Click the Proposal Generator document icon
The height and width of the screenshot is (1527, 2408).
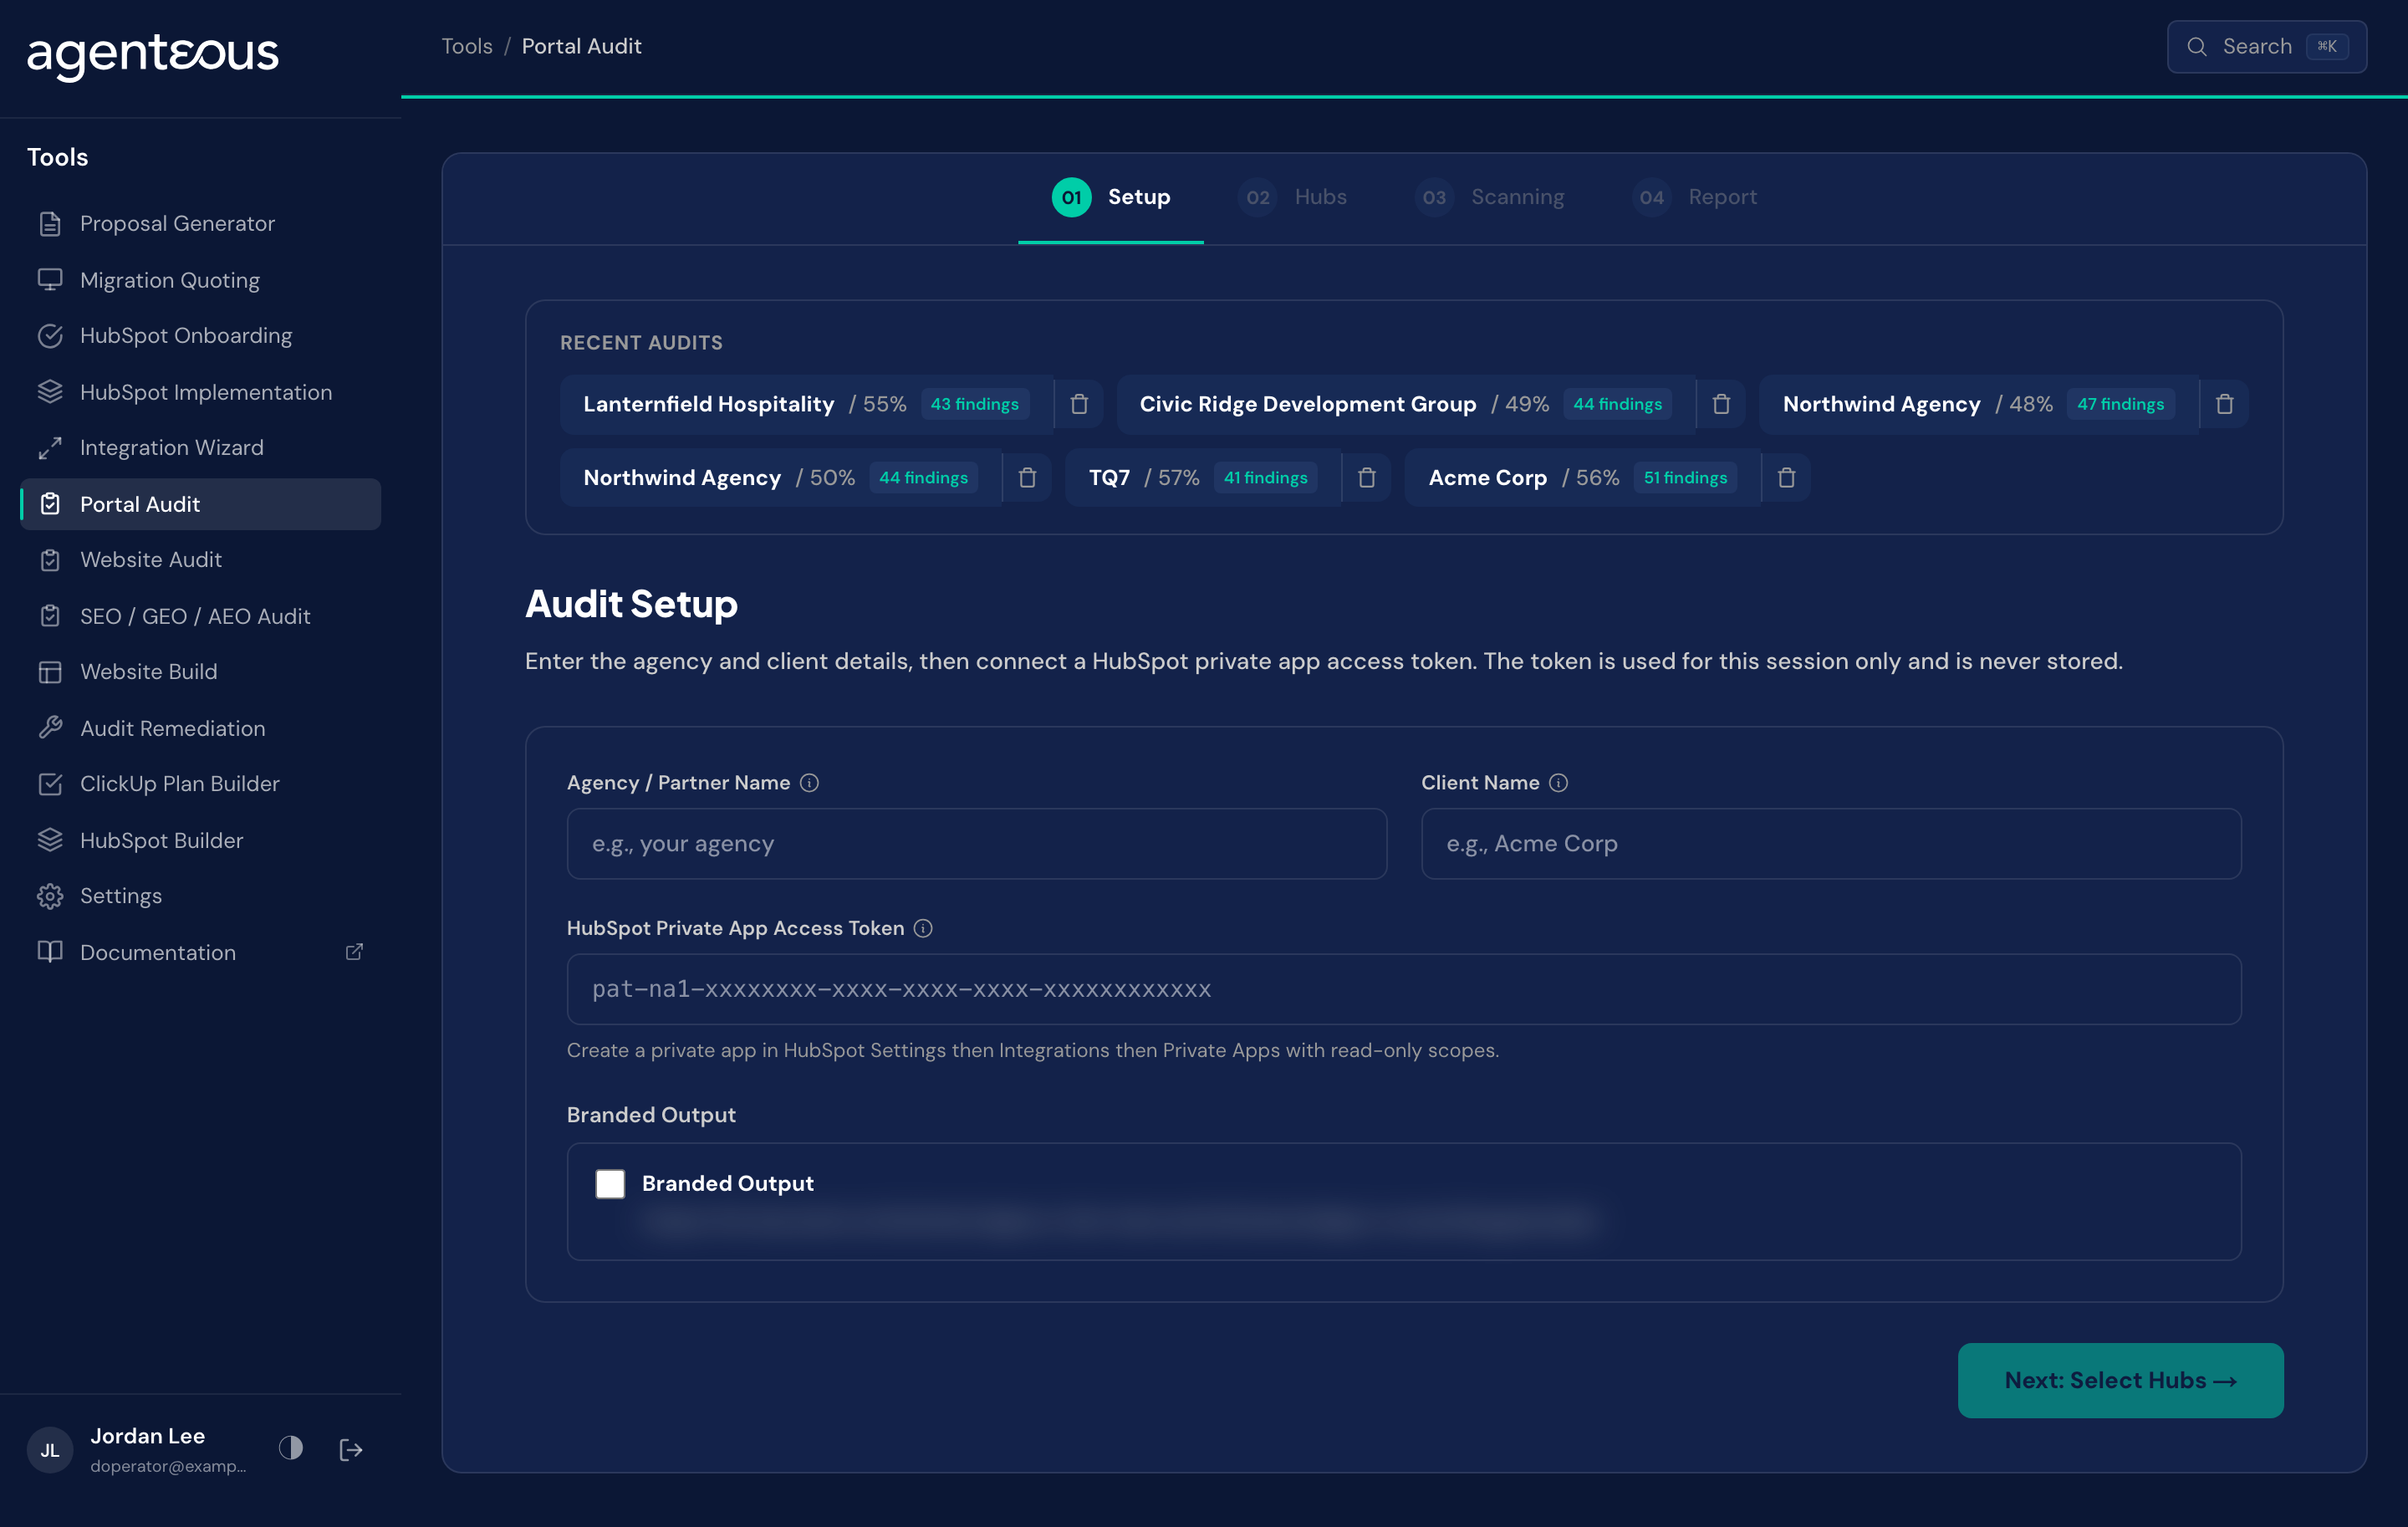tap(50, 224)
